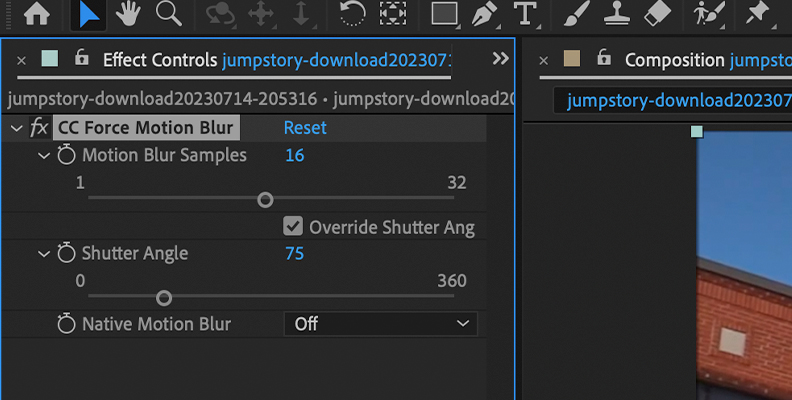The height and width of the screenshot is (400, 792).
Task: Collapse CC Force Motion Blur effect
Action: tap(17, 128)
